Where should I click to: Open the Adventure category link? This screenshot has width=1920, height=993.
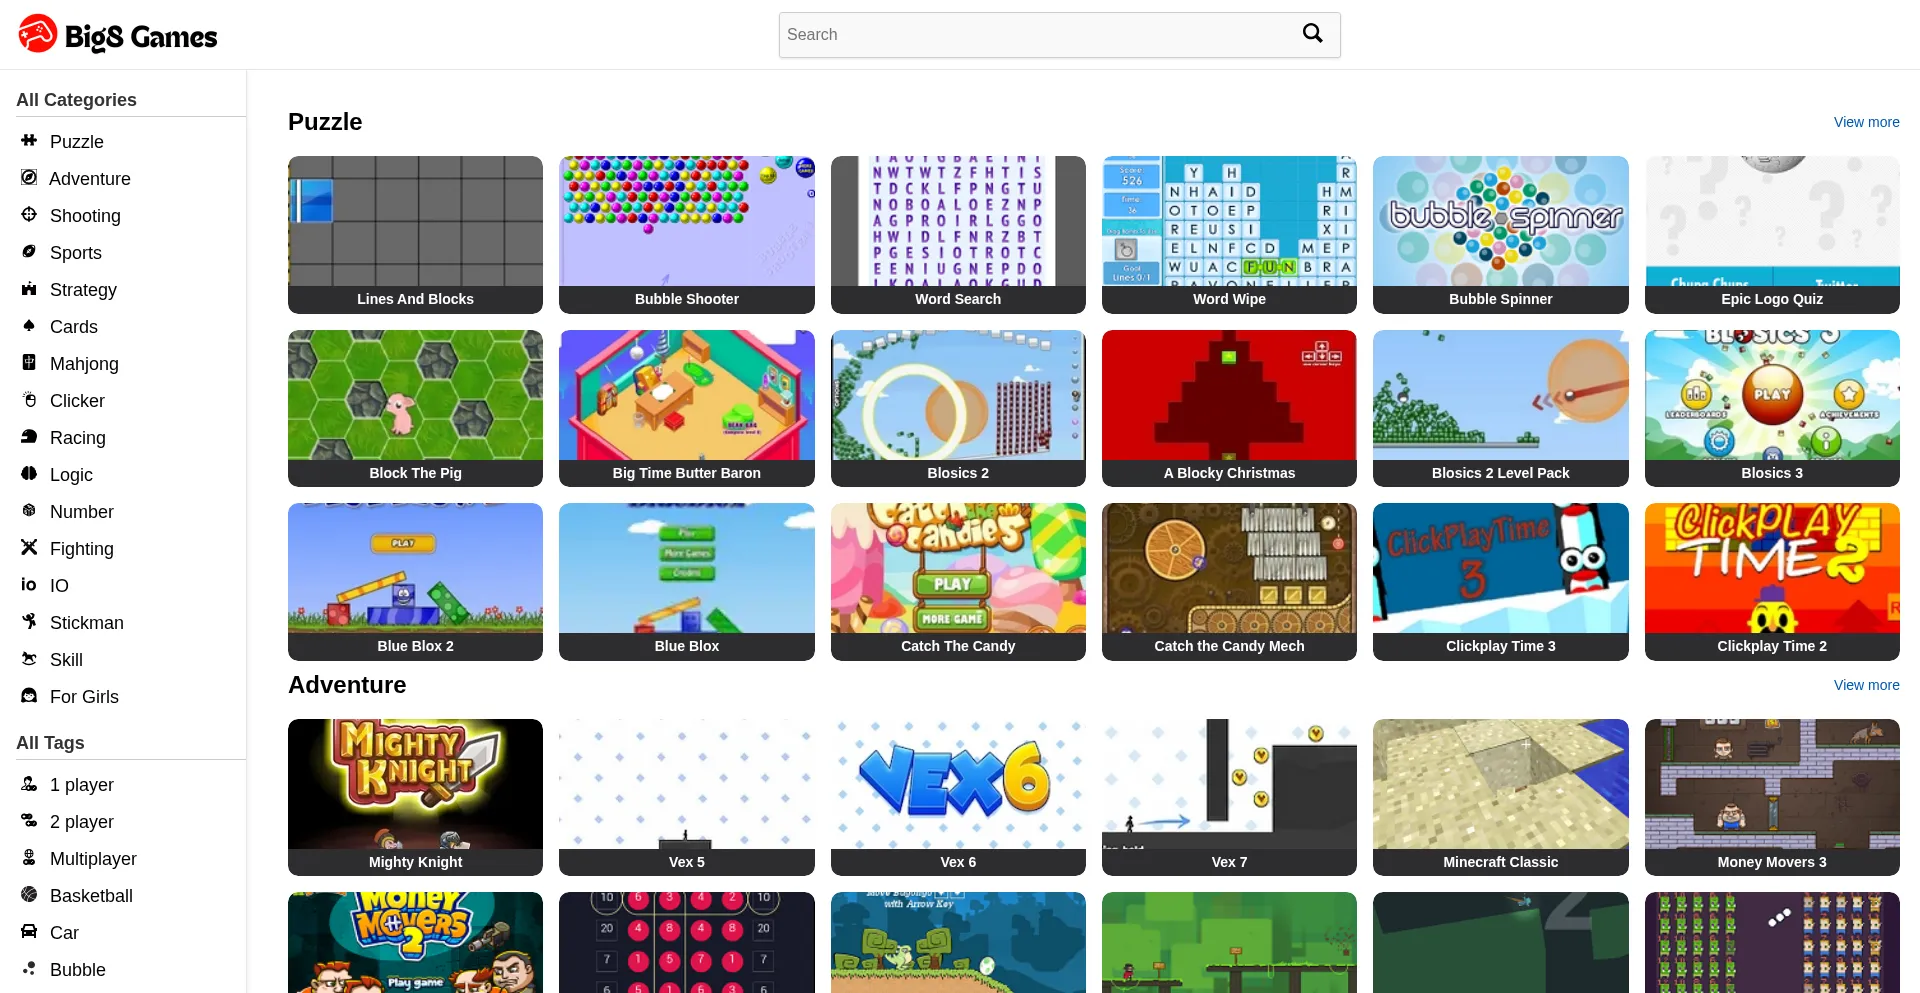click(90, 179)
